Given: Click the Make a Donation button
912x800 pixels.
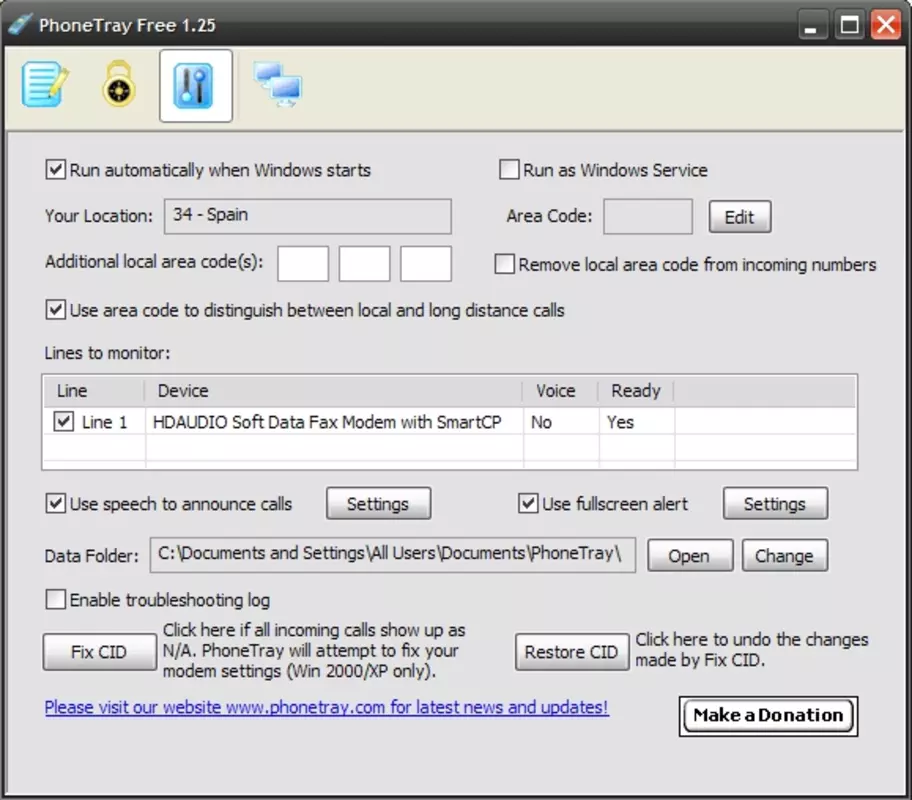Looking at the screenshot, I should click(768, 716).
